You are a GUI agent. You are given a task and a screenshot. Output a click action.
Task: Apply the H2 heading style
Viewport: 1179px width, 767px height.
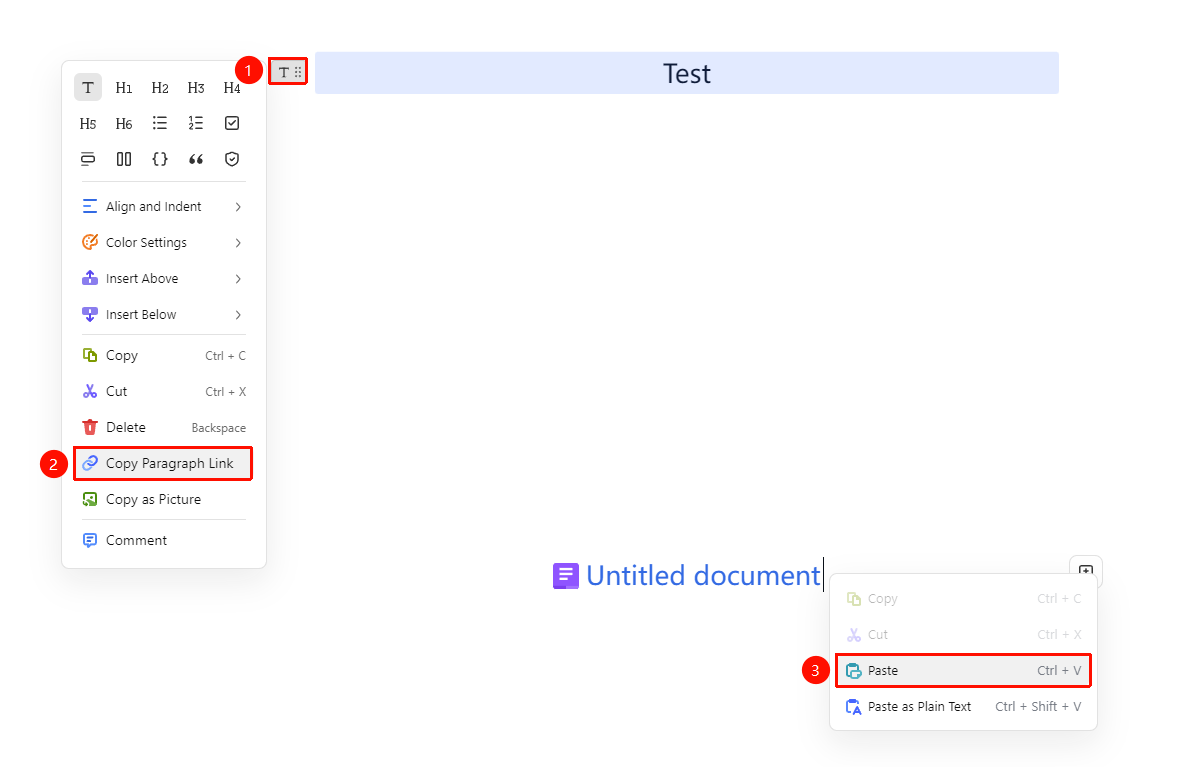pos(160,87)
